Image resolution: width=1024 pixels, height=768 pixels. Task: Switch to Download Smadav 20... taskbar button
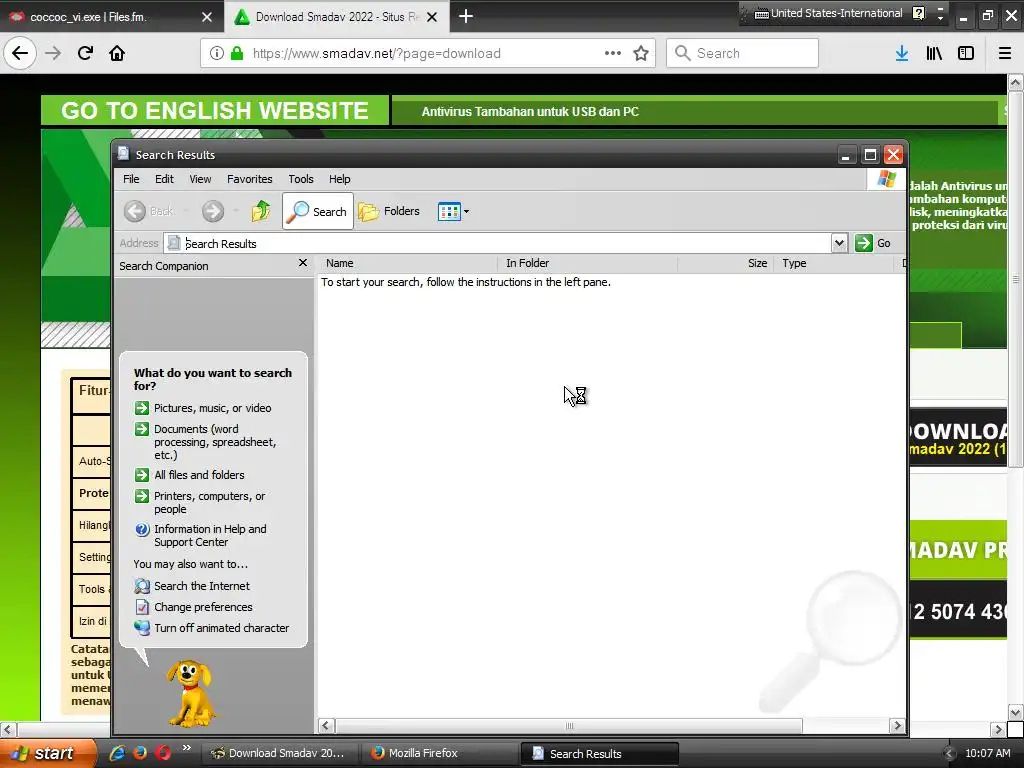pyautogui.click(x=280, y=753)
